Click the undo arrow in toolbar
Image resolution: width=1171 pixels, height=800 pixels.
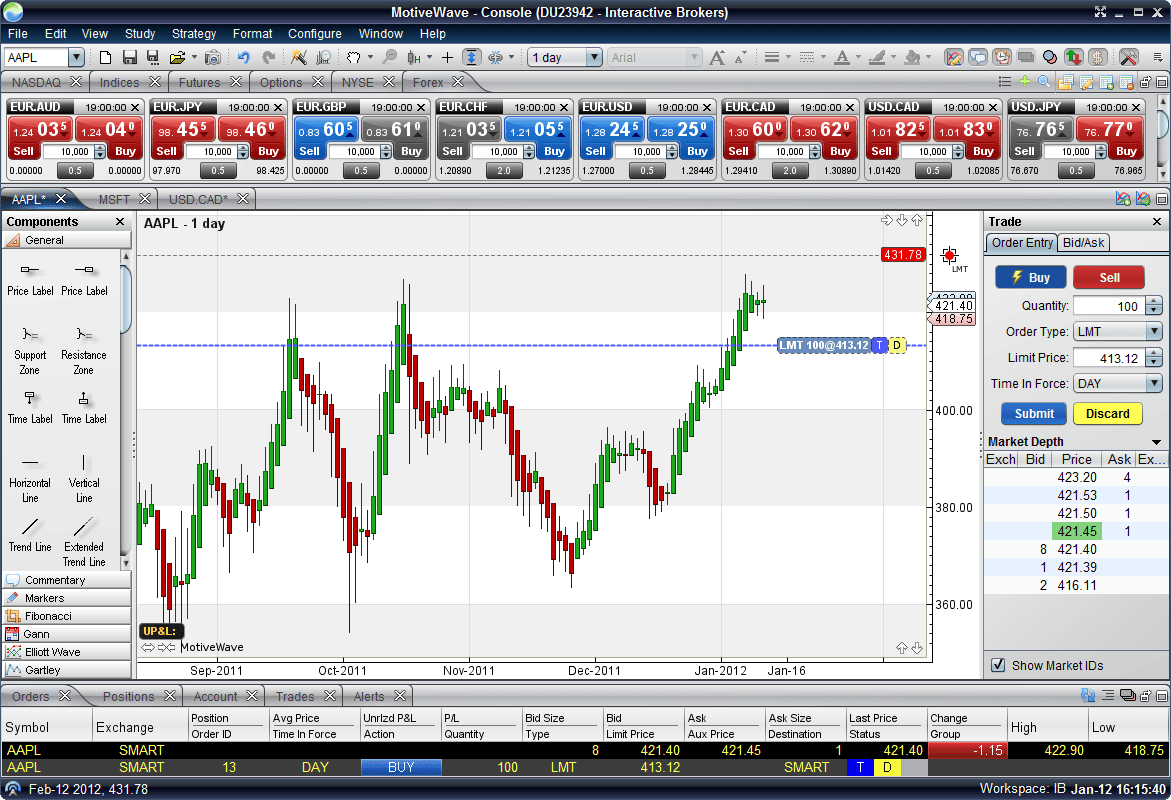point(243,58)
